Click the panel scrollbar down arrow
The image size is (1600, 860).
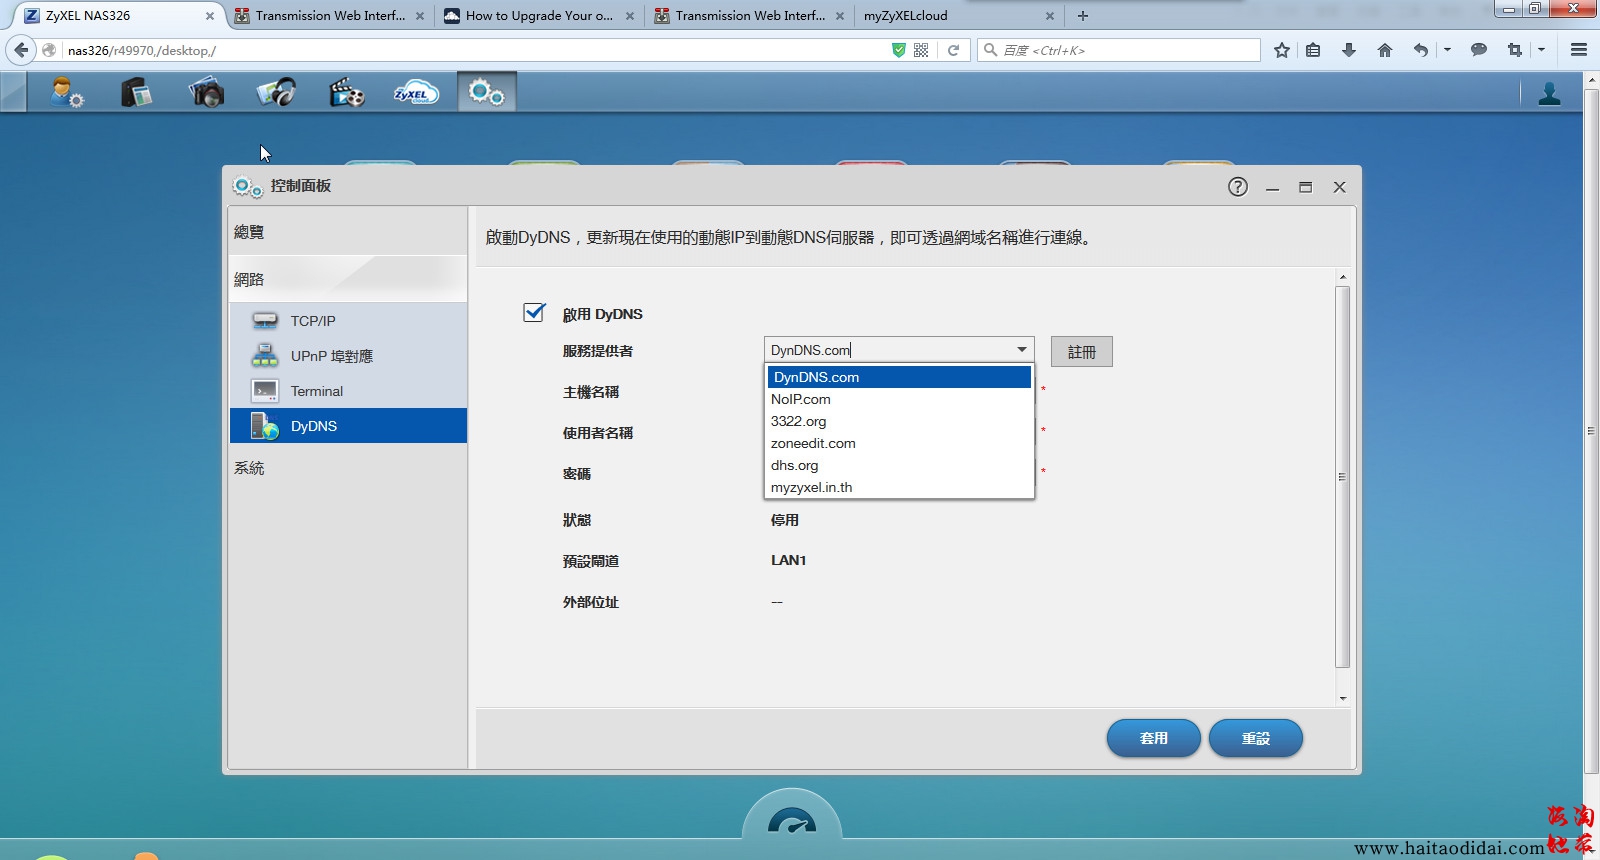point(1342,698)
